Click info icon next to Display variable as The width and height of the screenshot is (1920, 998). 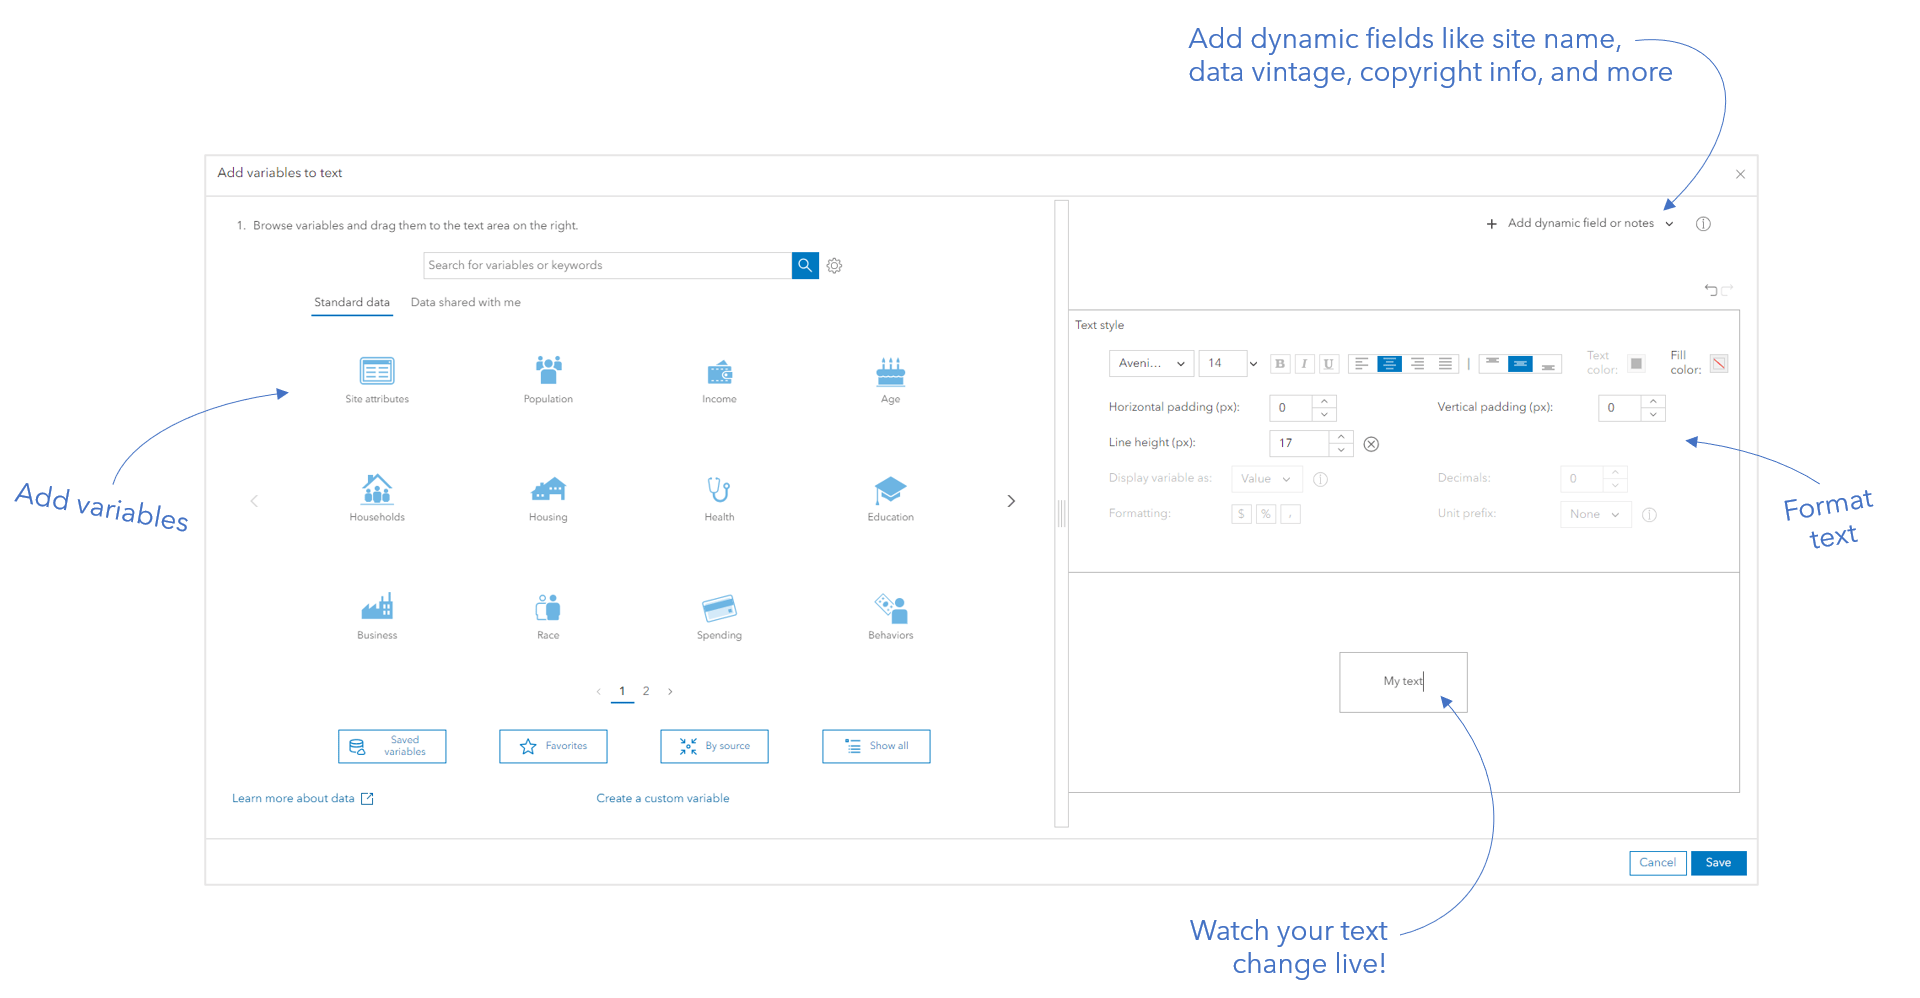pyautogui.click(x=1320, y=479)
